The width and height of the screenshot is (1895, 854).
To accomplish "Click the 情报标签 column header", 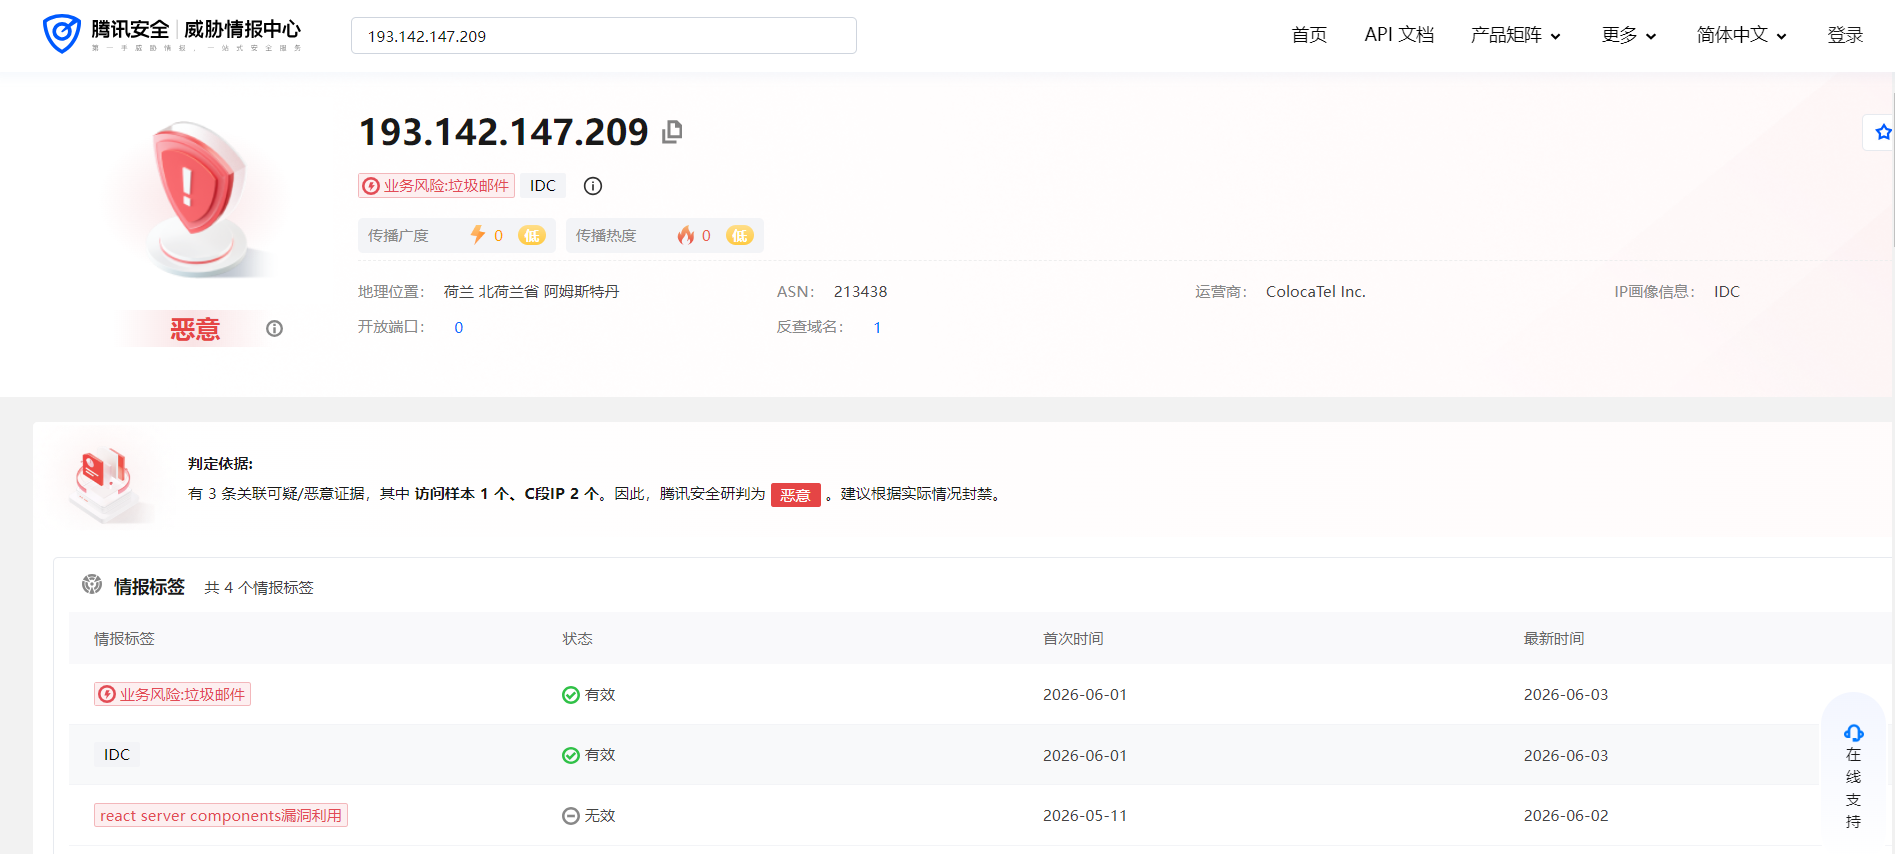I will [124, 639].
